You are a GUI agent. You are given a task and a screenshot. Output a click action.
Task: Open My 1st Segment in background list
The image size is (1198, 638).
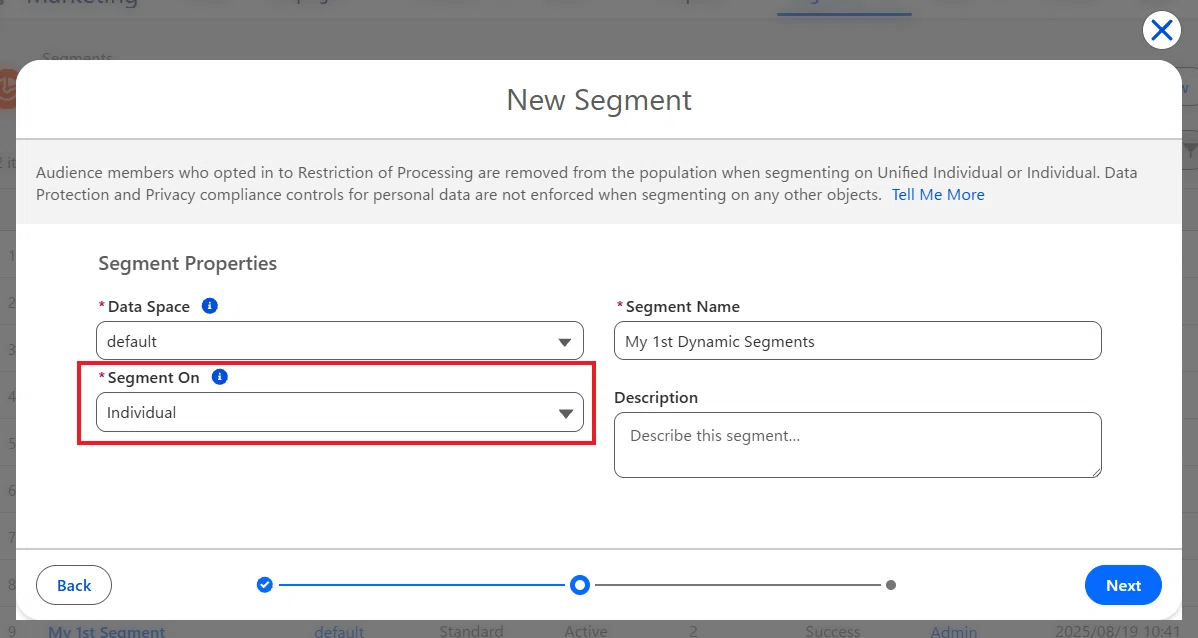106,631
